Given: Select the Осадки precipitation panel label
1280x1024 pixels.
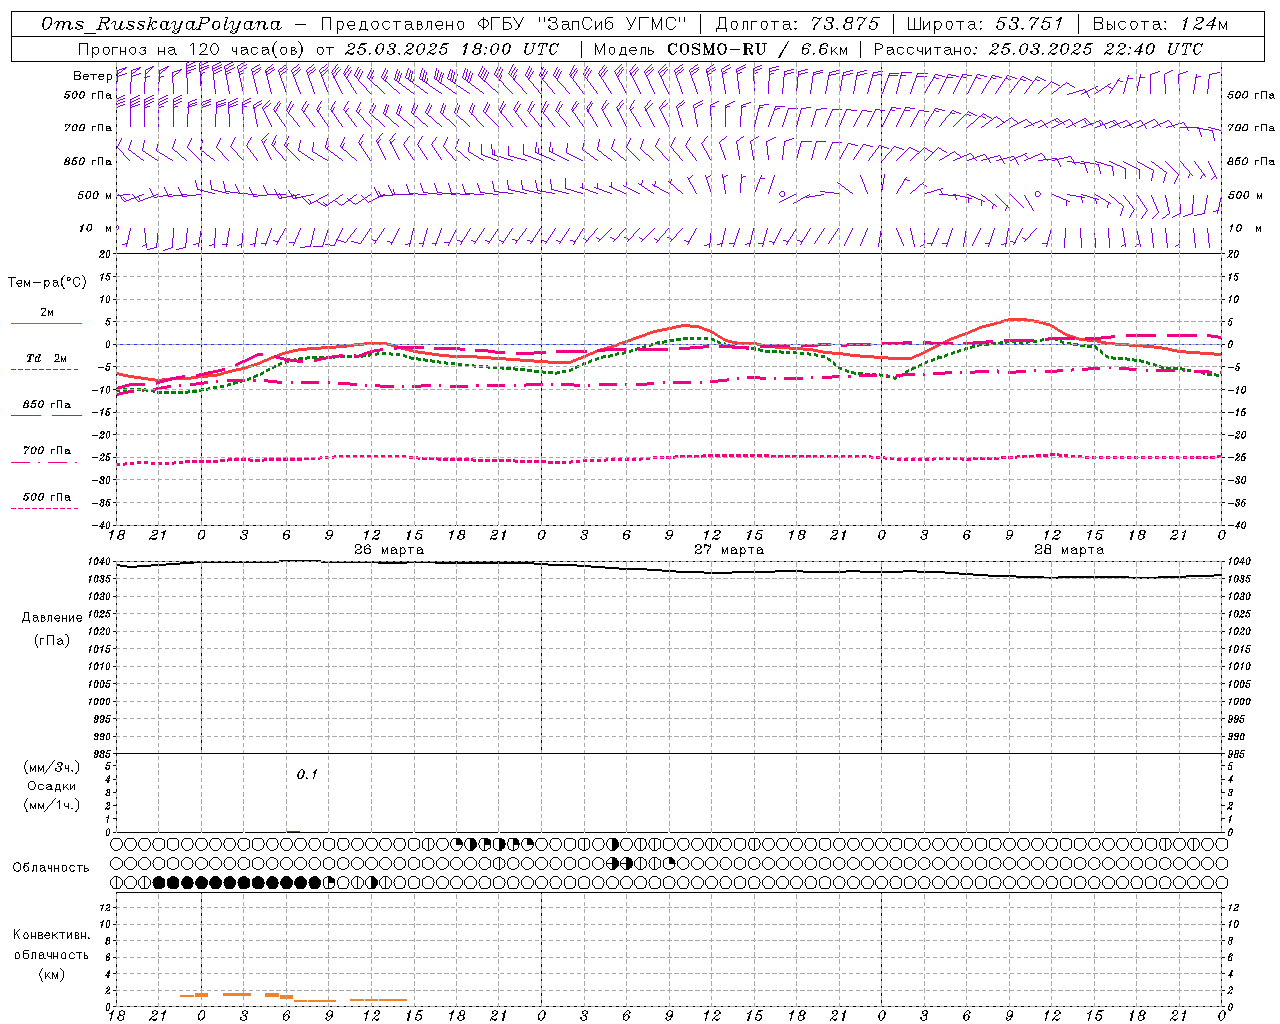Looking at the screenshot, I should [x=52, y=786].
